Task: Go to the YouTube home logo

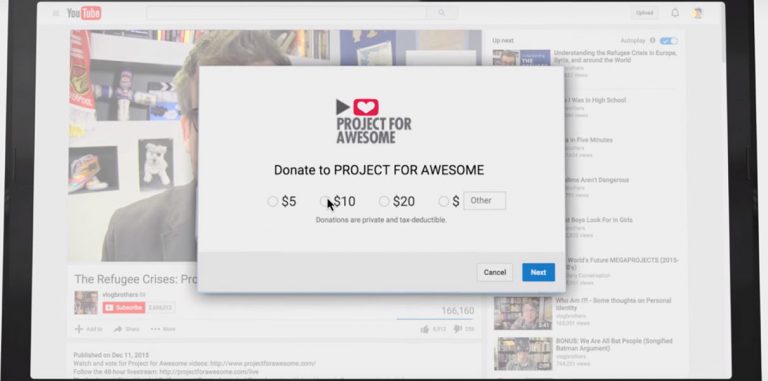Action: pos(84,13)
